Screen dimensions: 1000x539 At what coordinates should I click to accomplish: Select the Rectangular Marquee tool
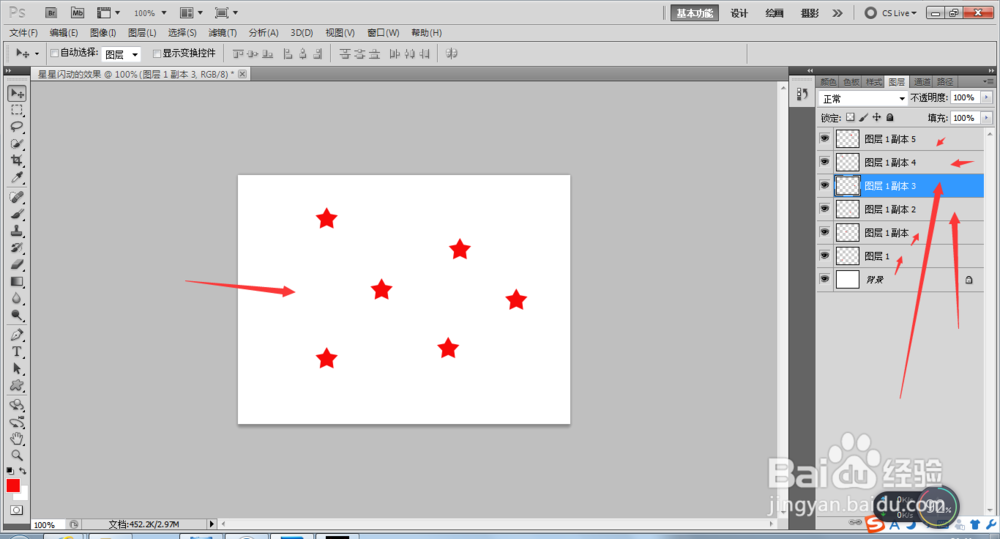[17, 110]
